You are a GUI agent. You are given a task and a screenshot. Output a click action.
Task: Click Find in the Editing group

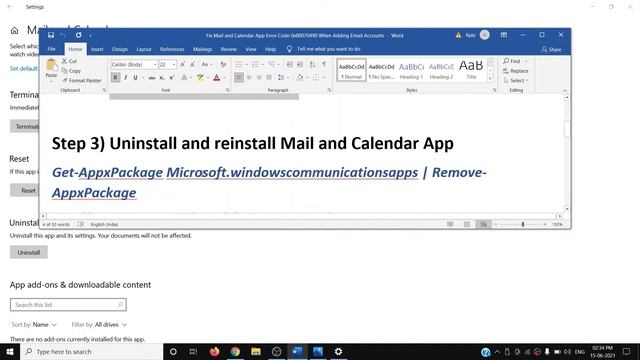click(x=512, y=61)
